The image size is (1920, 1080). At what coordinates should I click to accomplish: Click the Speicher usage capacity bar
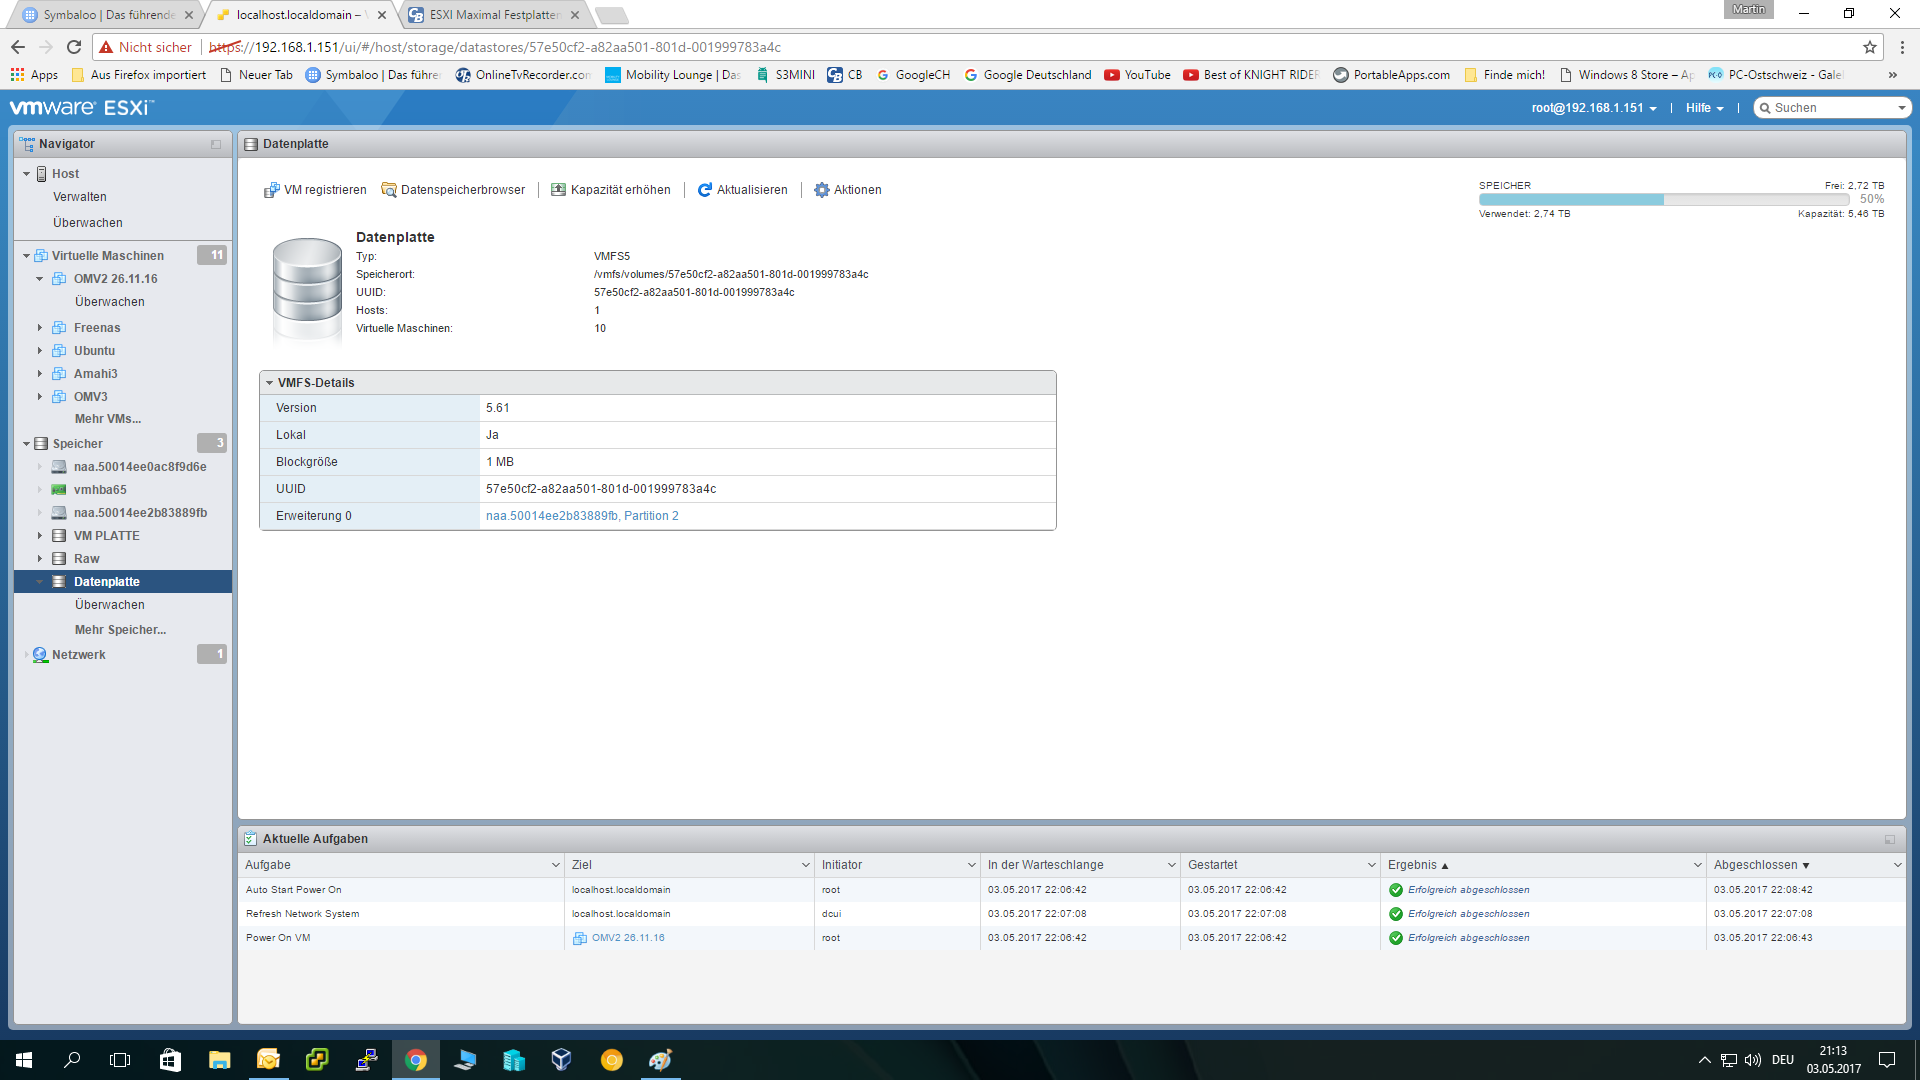(1663, 200)
